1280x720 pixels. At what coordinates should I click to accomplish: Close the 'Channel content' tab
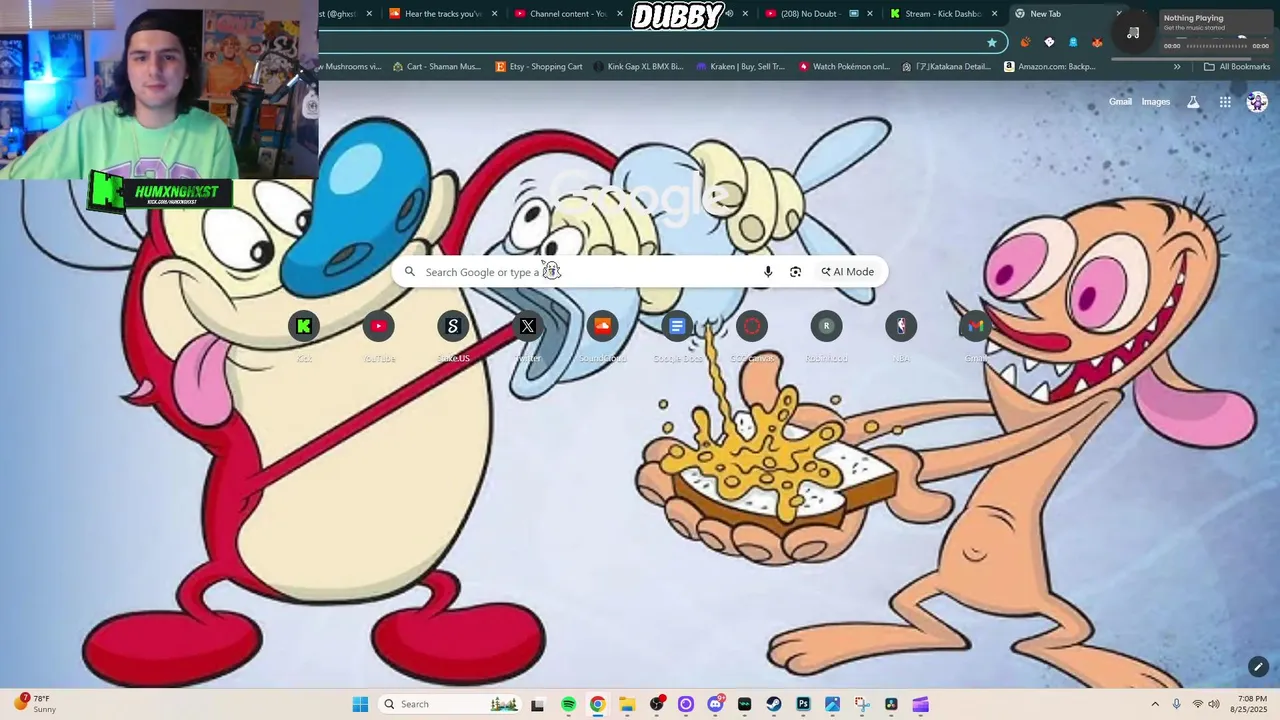click(620, 14)
